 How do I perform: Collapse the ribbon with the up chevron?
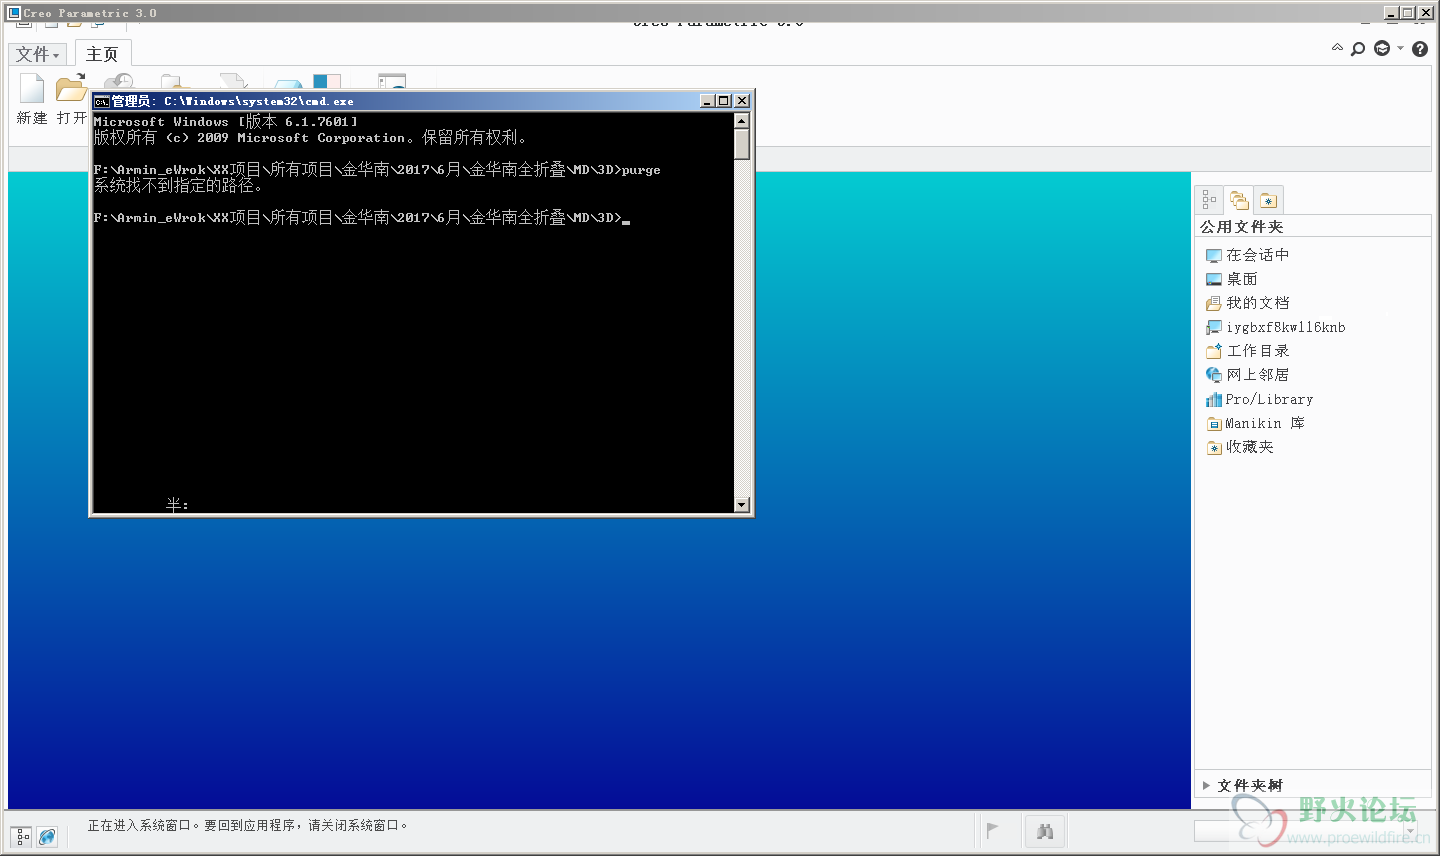pyautogui.click(x=1337, y=48)
